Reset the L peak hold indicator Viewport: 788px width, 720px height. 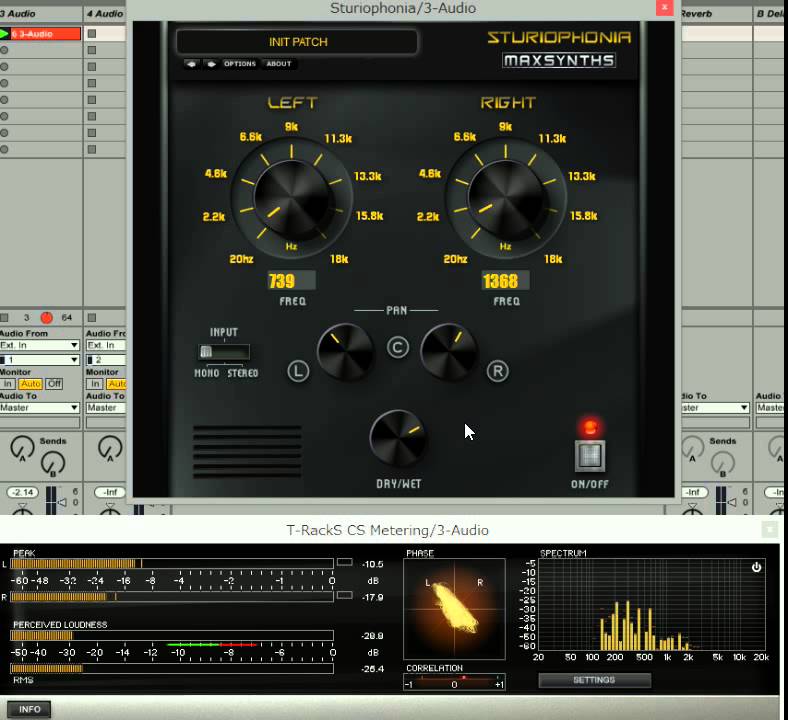pos(344,562)
